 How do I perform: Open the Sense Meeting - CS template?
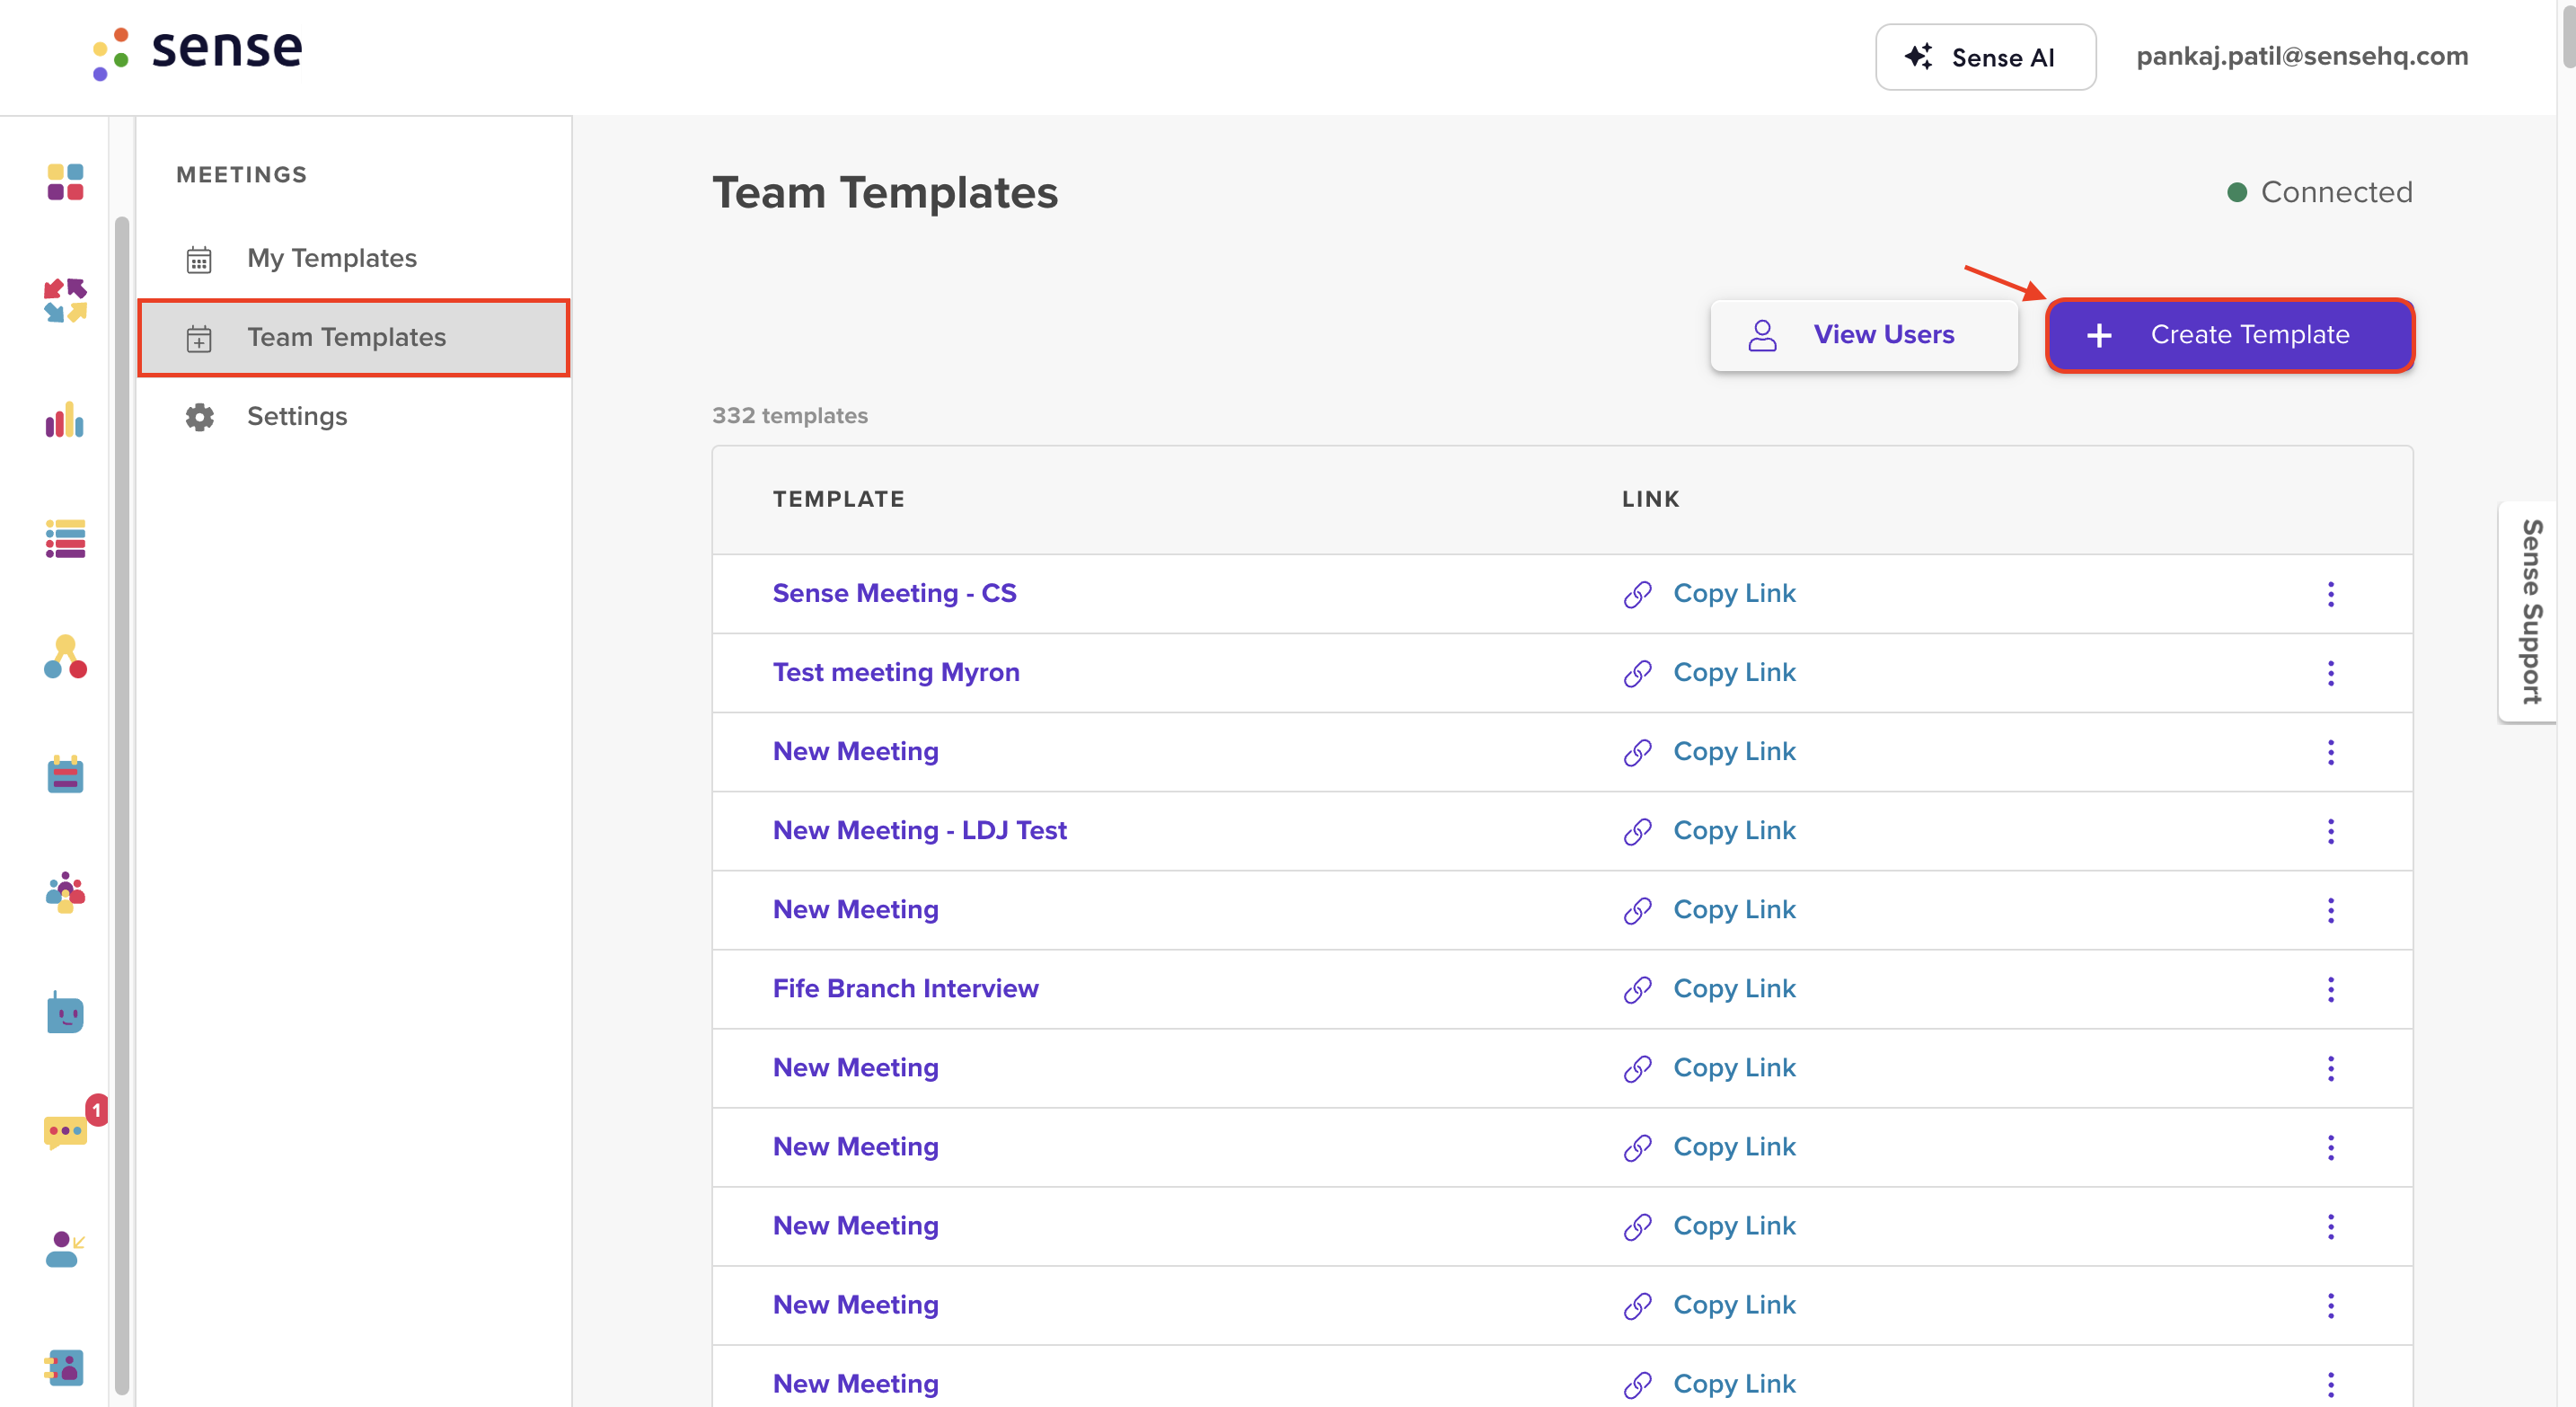point(894,593)
